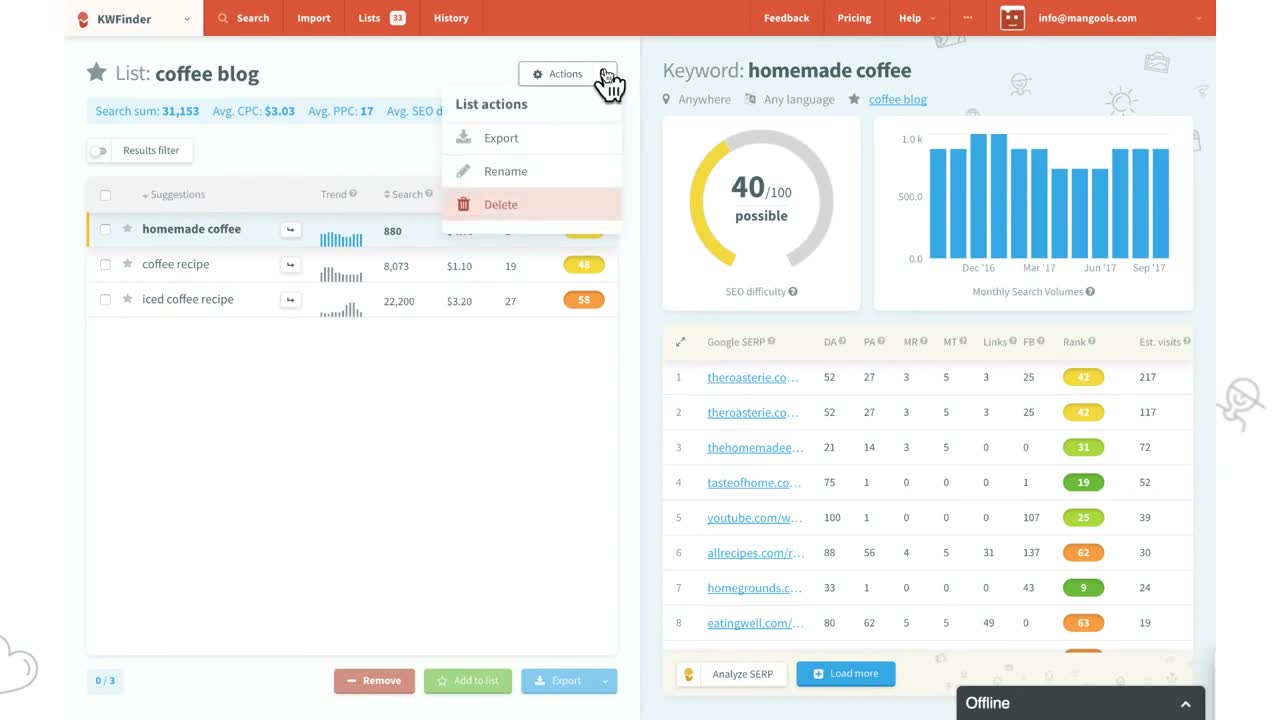This screenshot has width=1280, height=720.
Task: Open the KWFinder app switcher dropdown
Action: (x=134, y=18)
